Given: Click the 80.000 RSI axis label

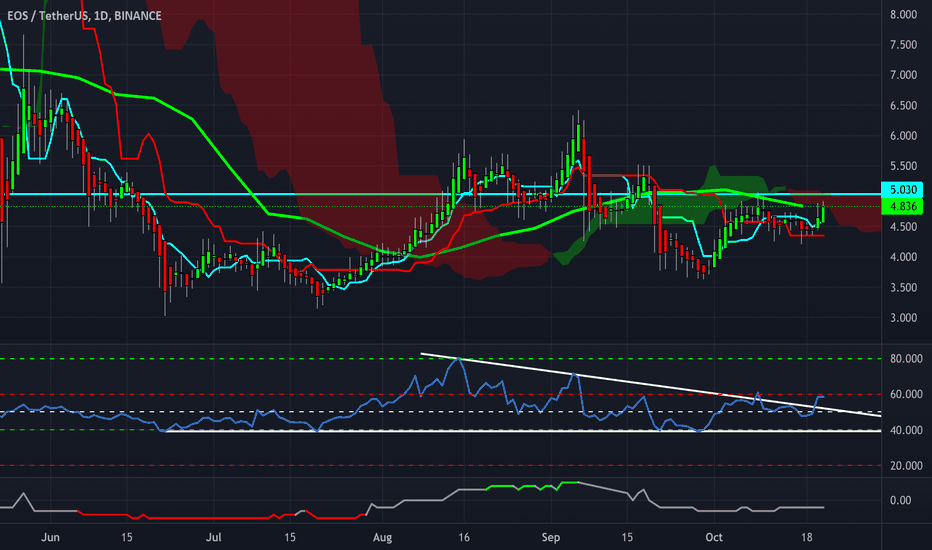Looking at the screenshot, I should tap(906, 359).
